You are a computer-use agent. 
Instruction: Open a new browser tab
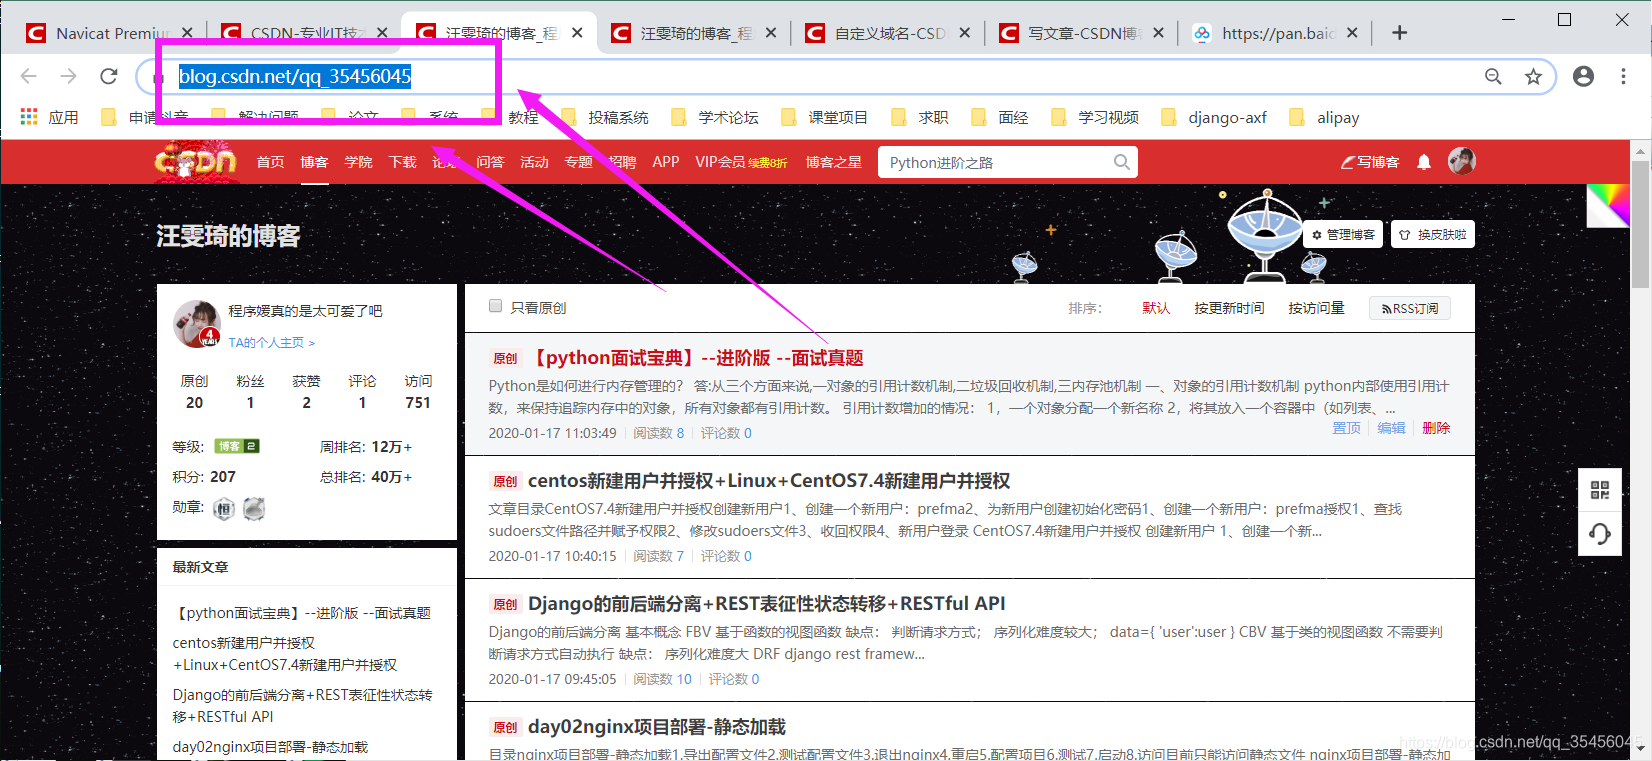1400,33
